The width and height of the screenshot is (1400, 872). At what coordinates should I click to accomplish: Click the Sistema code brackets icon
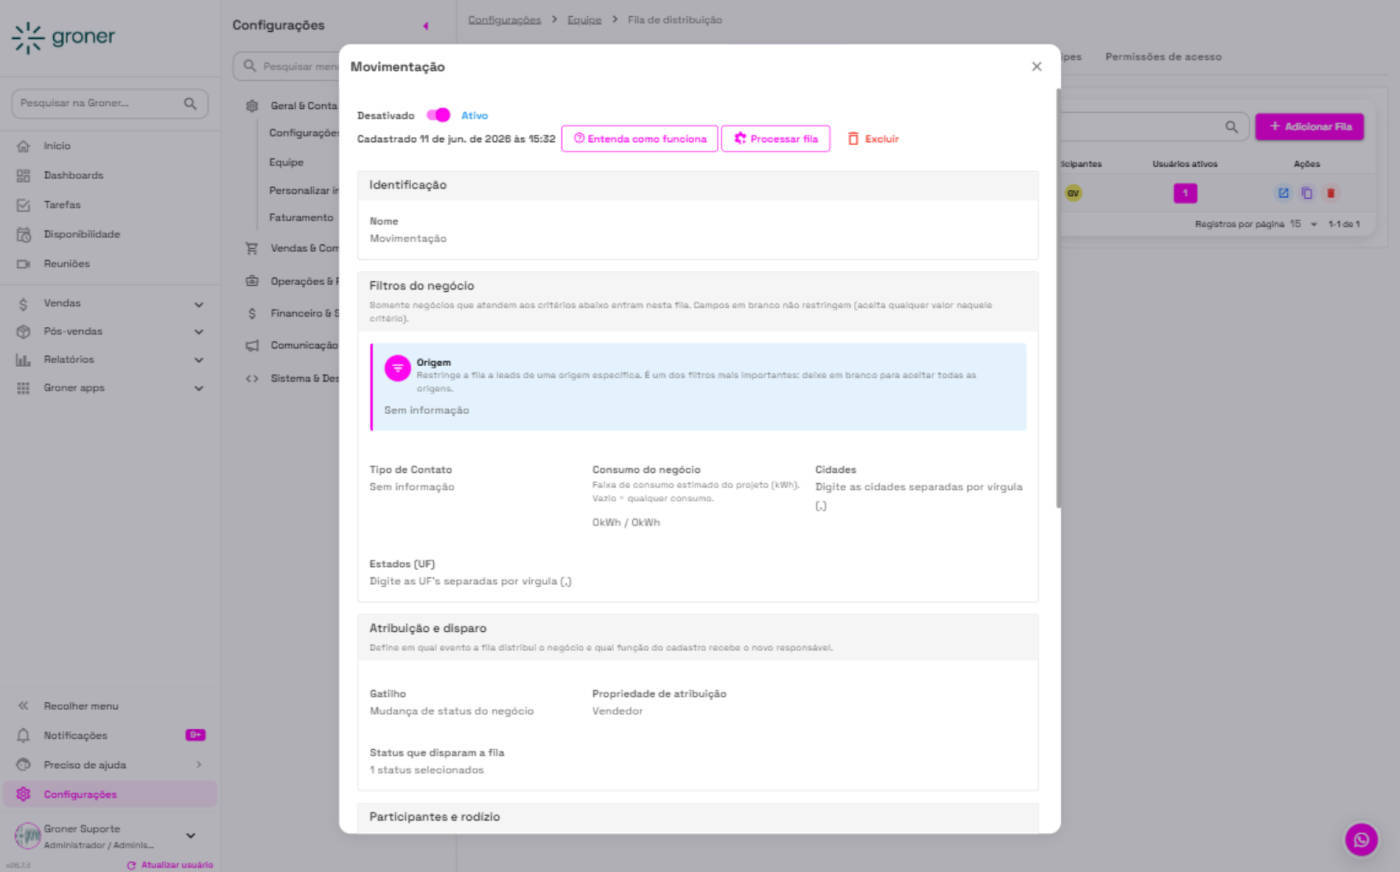coord(252,379)
